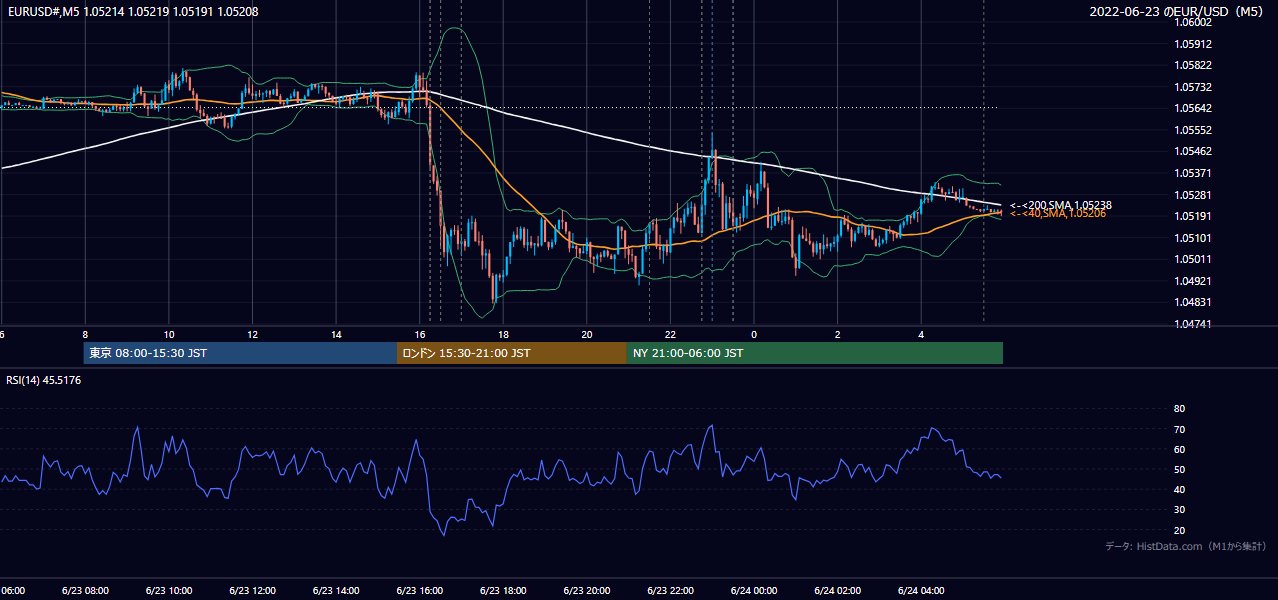Click price axis value 1.05642
This screenshot has width=1278, height=600.
[1192, 108]
